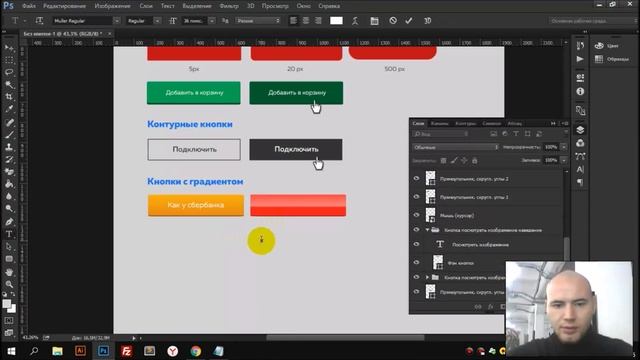Viewport: 640px width, 360px height.
Task: Toggle text orientation
Action: (39, 20)
